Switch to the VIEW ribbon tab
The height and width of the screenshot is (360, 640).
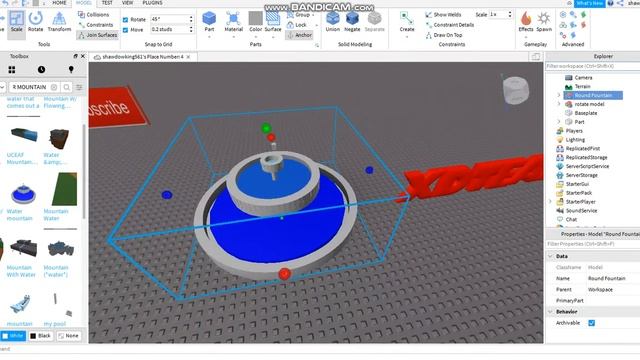click(x=127, y=3)
